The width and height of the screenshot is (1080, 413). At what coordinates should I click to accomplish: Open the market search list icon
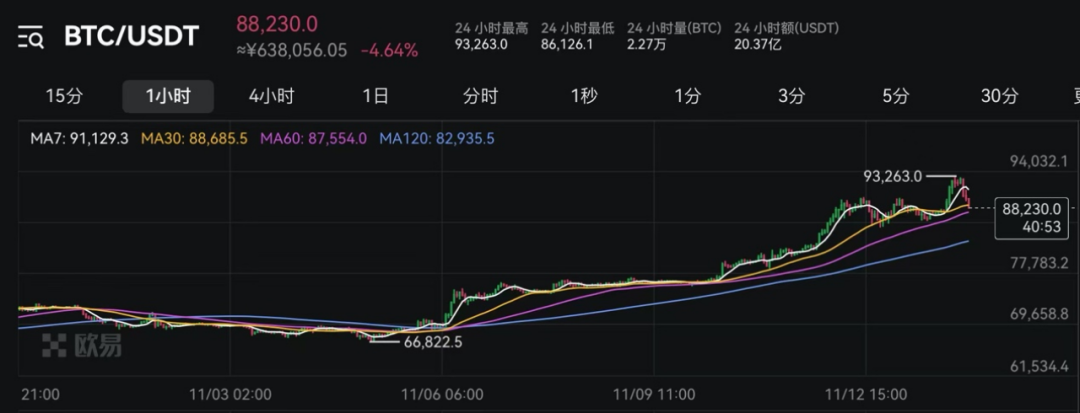point(30,37)
